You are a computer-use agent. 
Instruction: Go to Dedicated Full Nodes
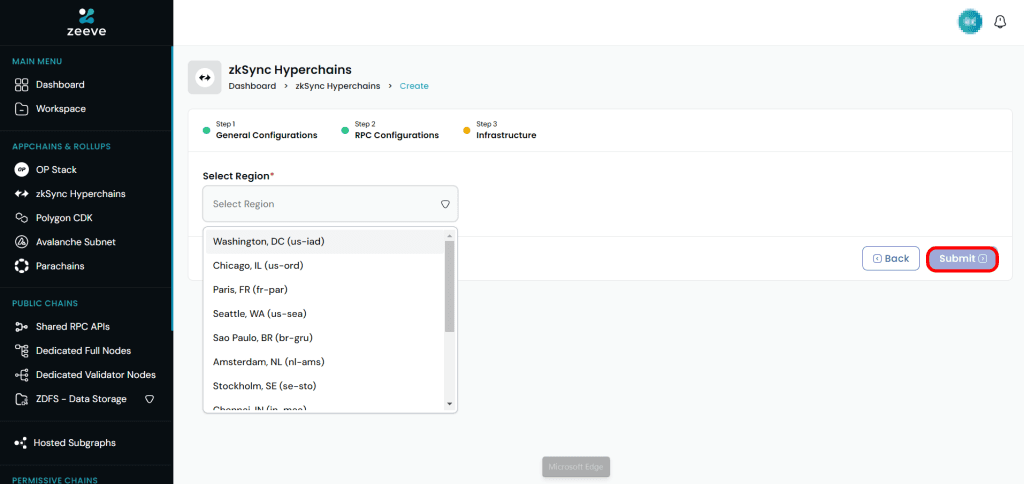click(84, 351)
